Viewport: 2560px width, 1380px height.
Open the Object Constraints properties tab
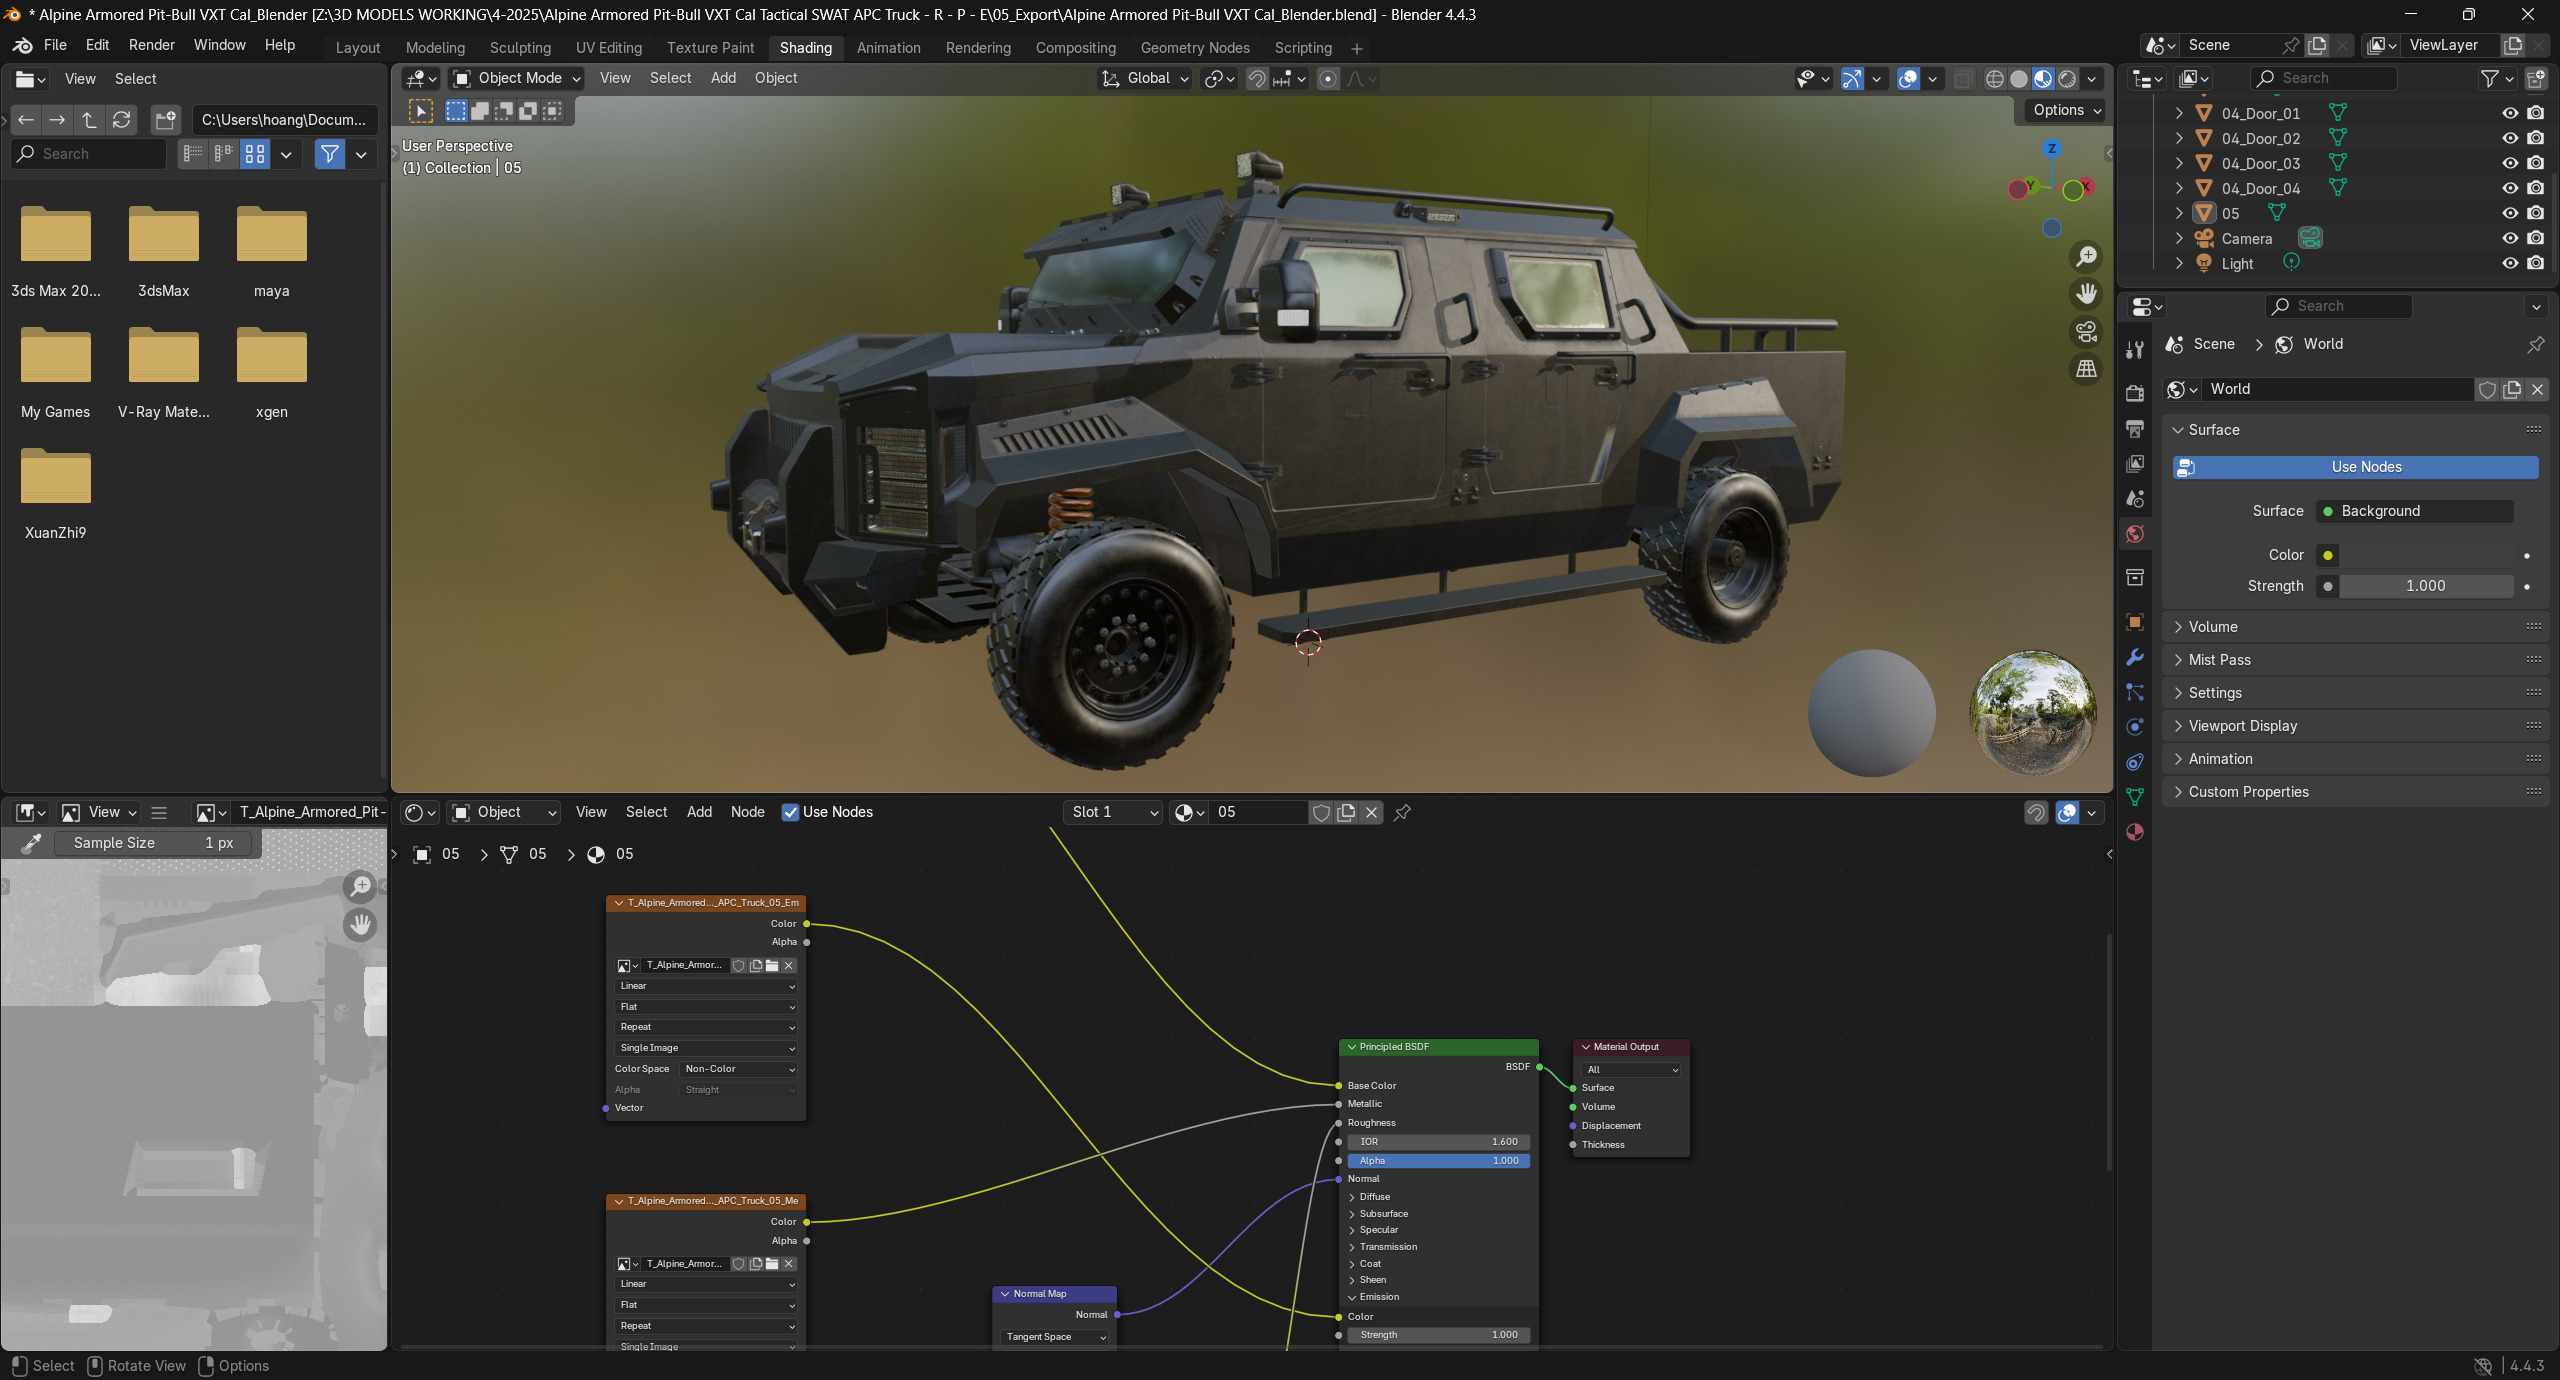[x=2135, y=762]
